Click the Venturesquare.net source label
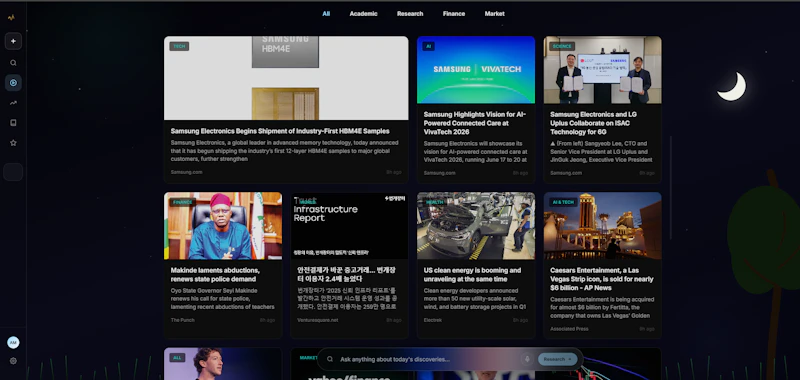 [317, 320]
